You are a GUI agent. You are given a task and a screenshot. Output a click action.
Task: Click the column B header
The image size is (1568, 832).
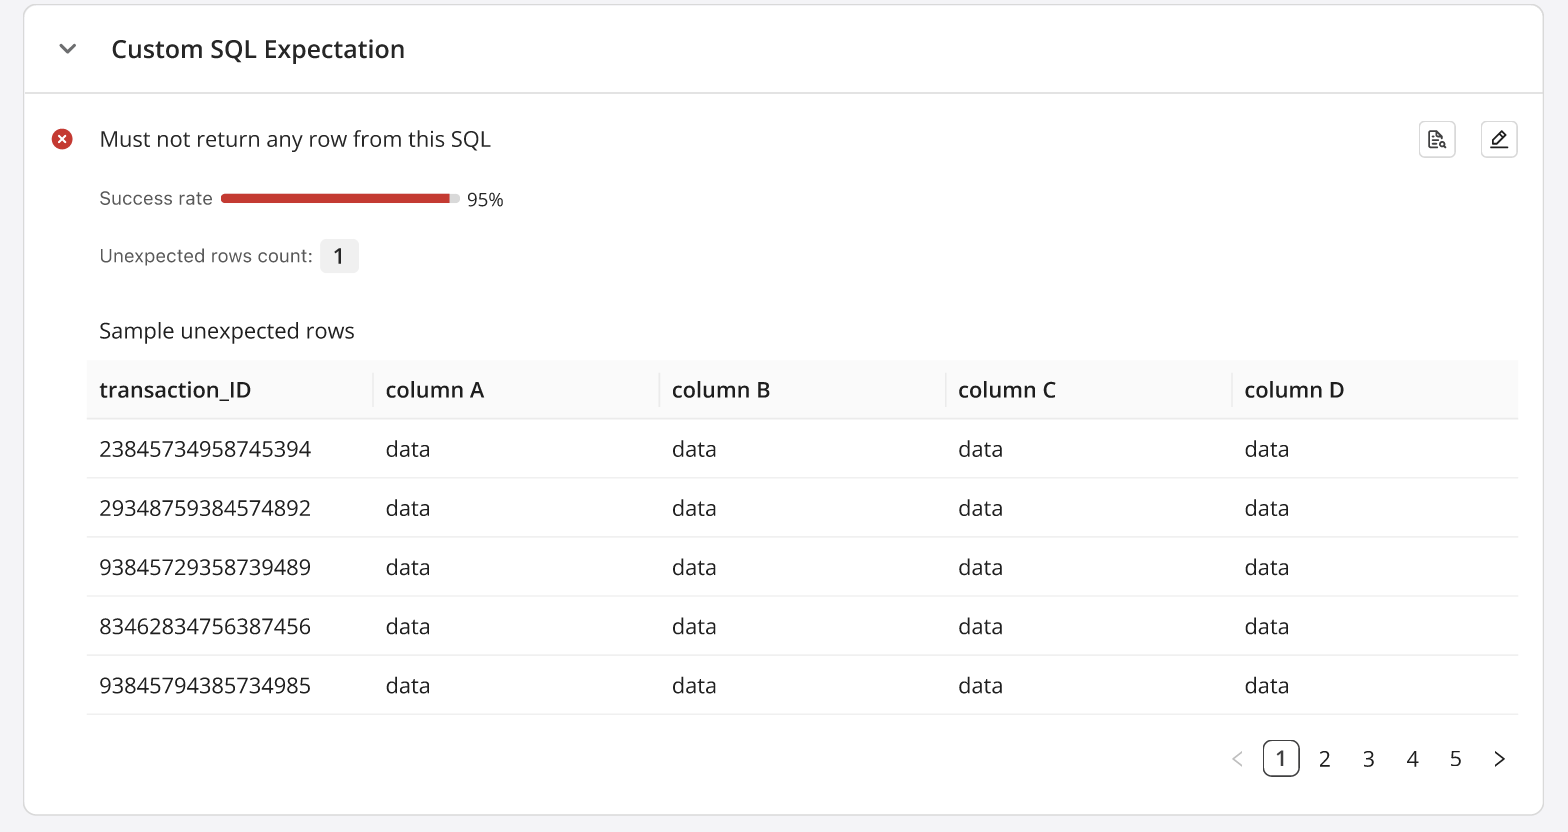(721, 390)
